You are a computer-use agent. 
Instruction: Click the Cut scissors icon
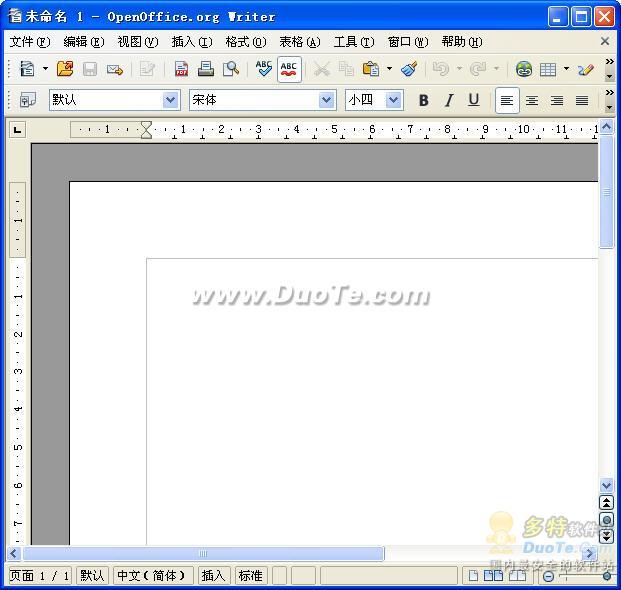(x=322, y=69)
